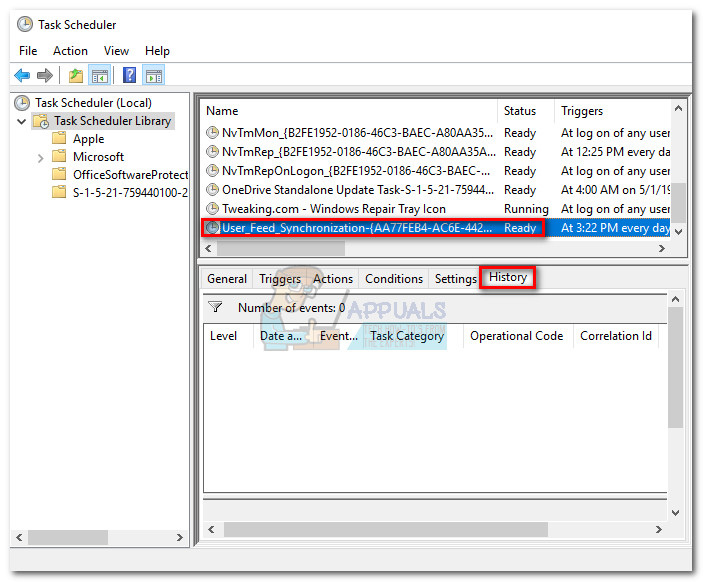Toggle the Show/Hide Console Tree icon
703x582 pixels.
[x=100, y=75]
